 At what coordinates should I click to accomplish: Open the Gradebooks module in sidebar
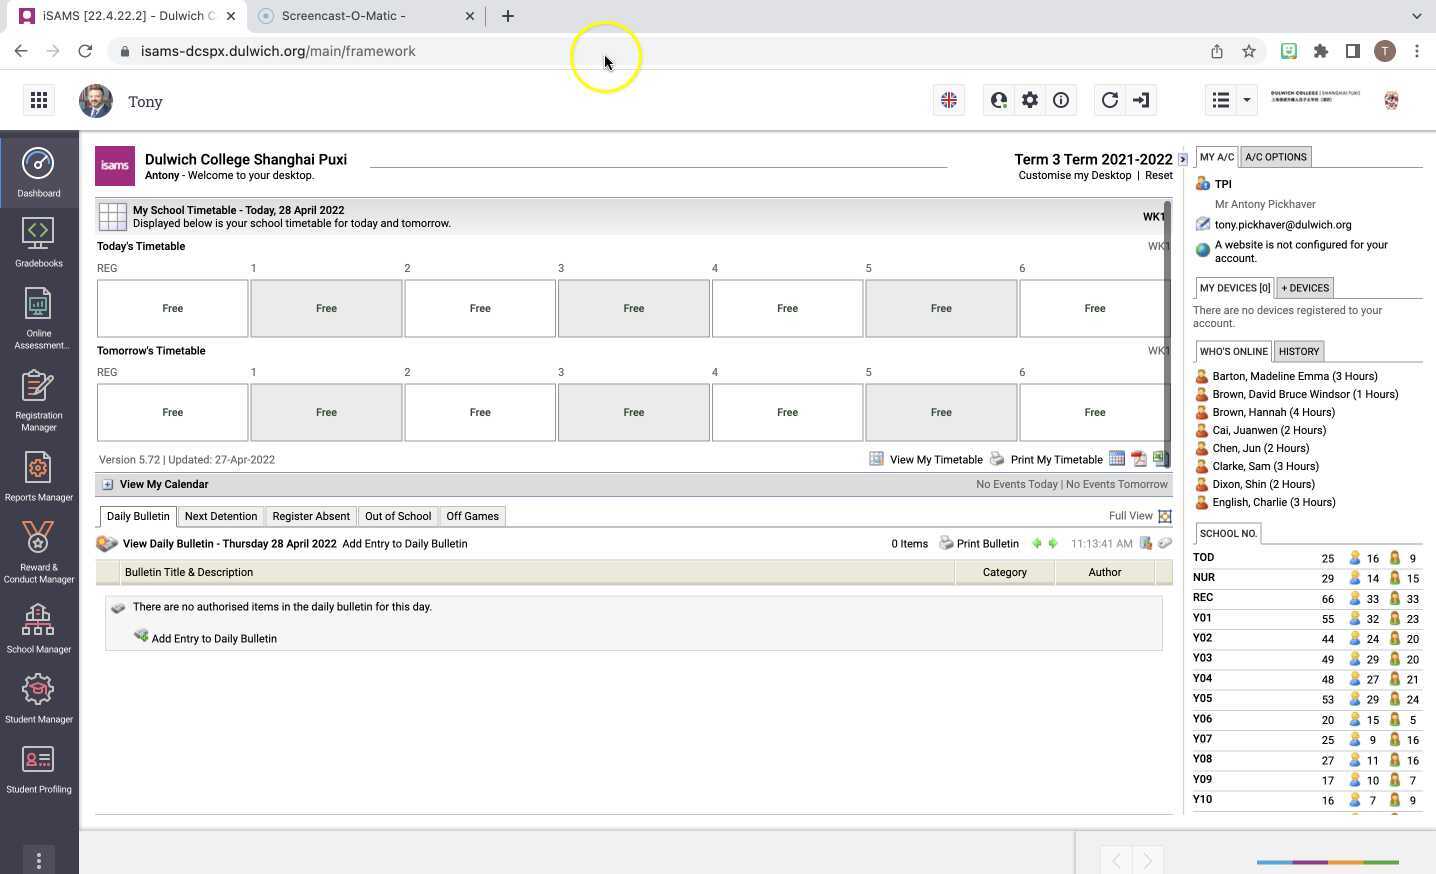click(x=38, y=242)
